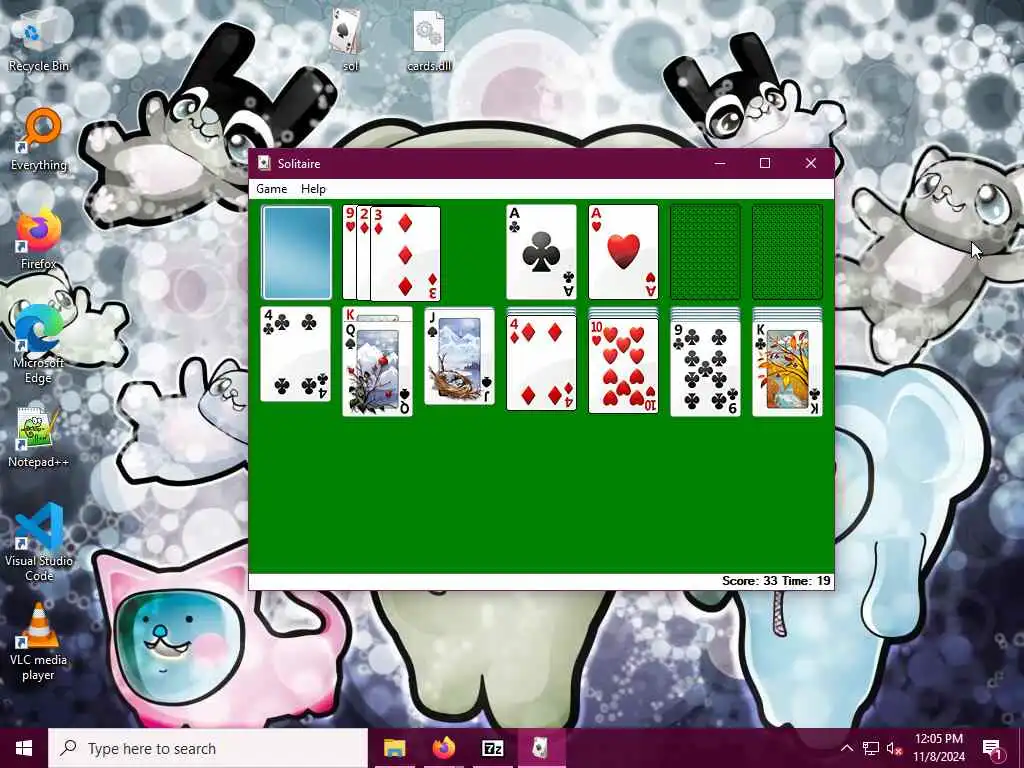1024x768 pixels.
Task: Select the red king behind the queen
Action: tap(377, 314)
